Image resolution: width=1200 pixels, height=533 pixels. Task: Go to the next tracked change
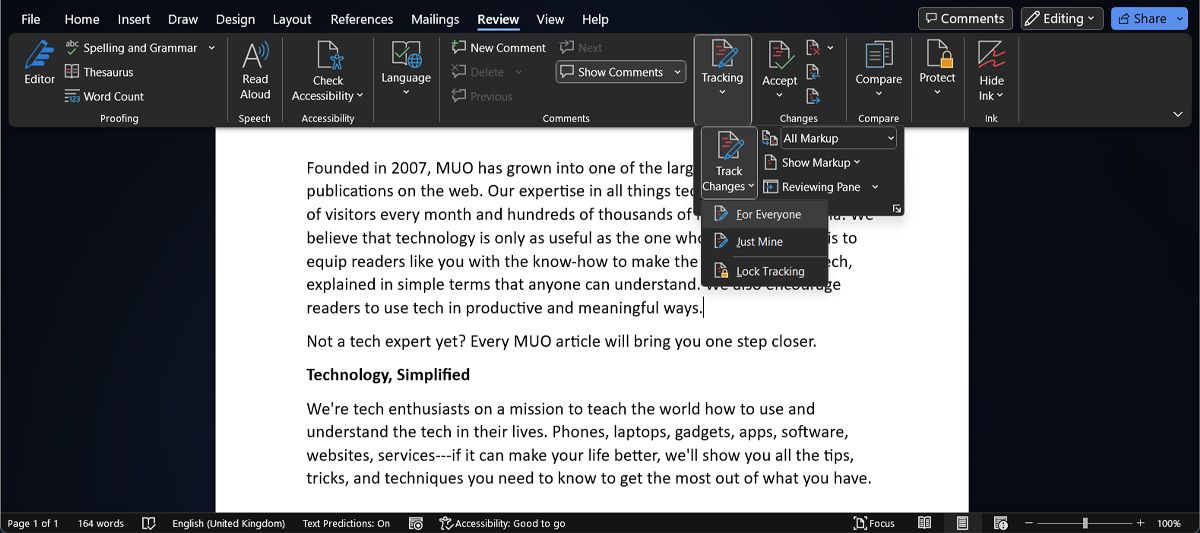click(813, 96)
